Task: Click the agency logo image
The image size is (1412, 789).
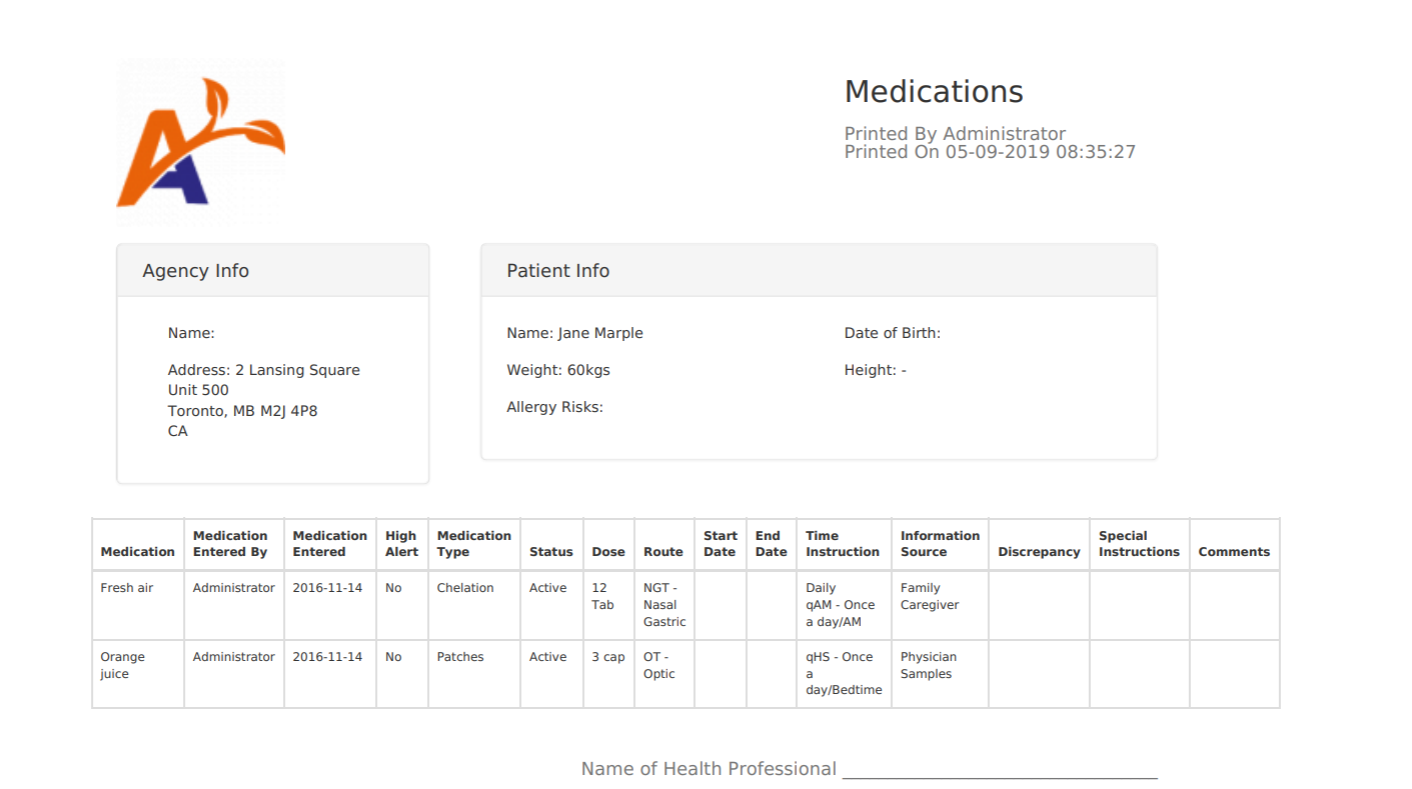Action: (x=201, y=141)
